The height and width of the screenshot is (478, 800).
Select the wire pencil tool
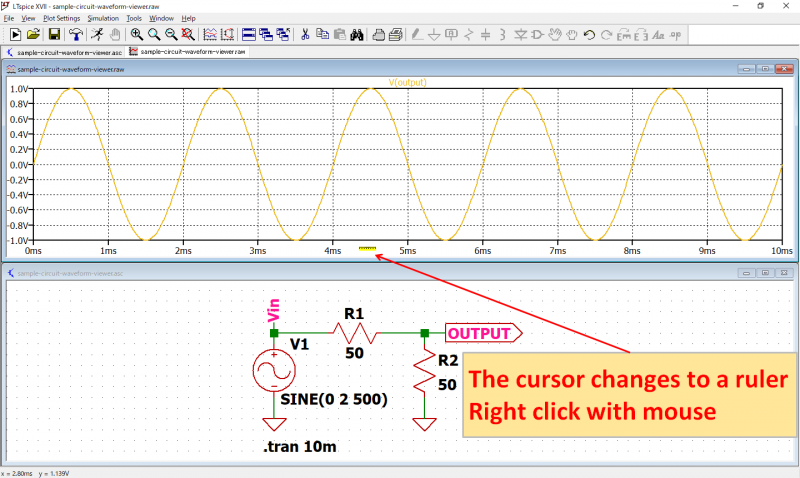[x=417, y=35]
